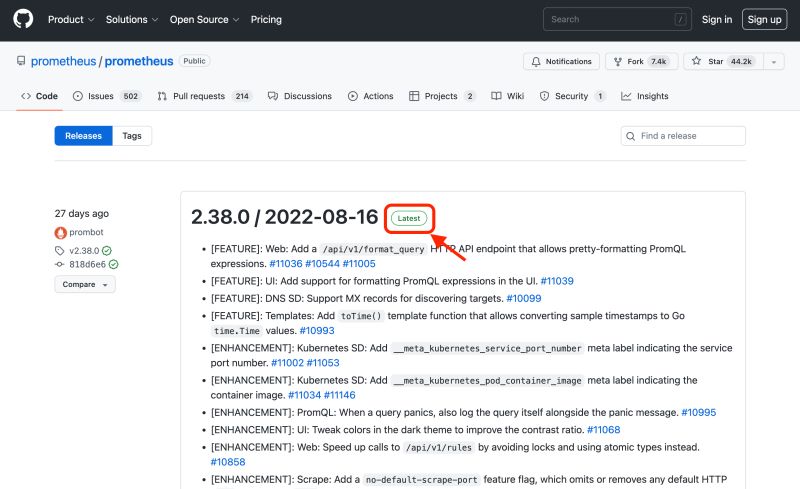
Task: Open the prombot author link
Action: point(86,232)
